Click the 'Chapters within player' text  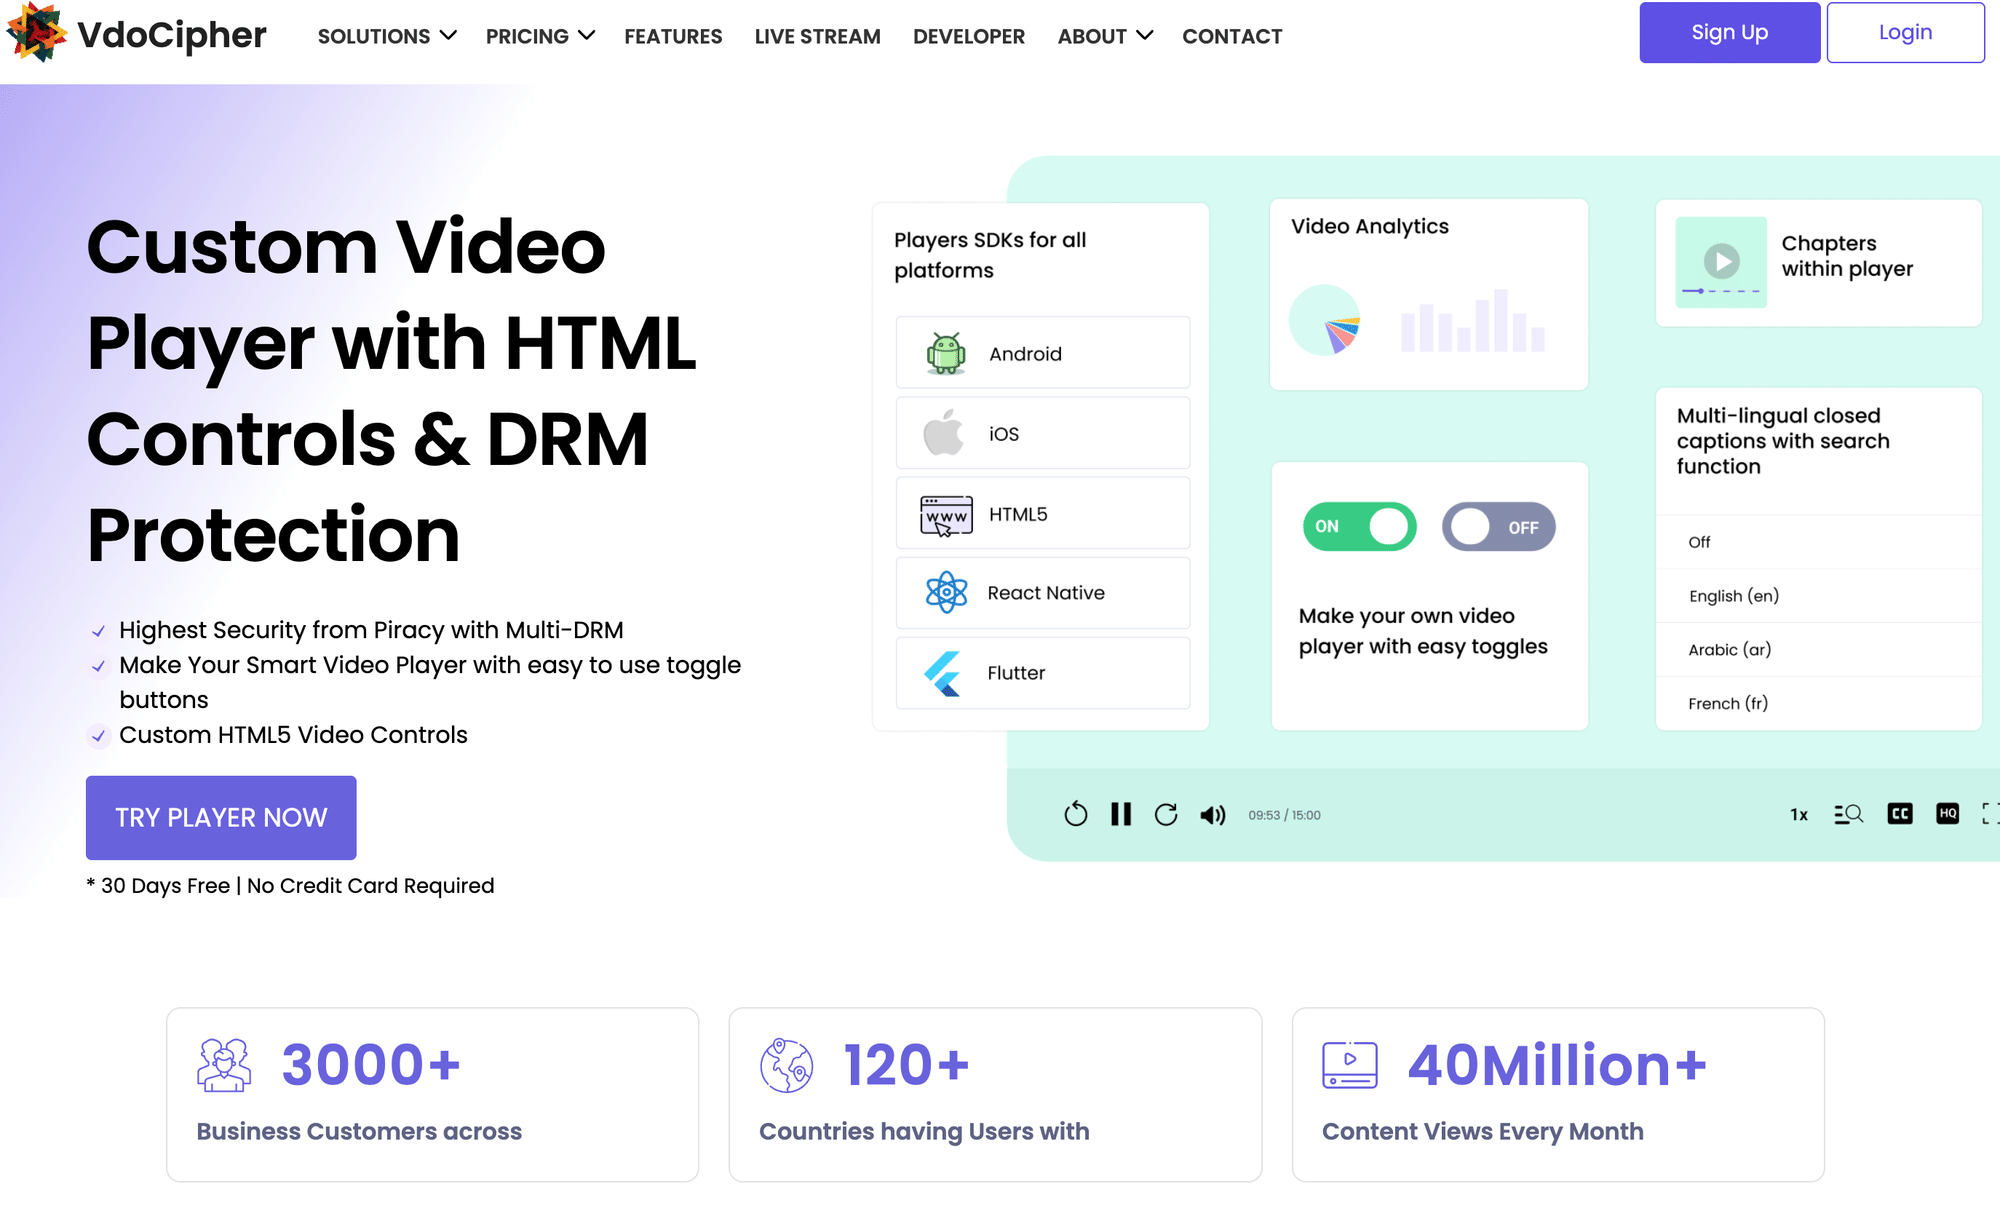pos(1847,256)
